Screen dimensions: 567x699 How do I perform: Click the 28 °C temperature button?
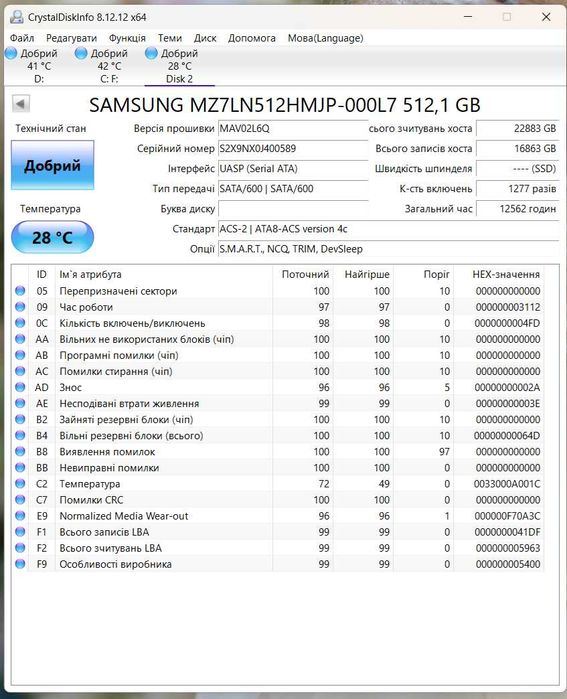53,237
